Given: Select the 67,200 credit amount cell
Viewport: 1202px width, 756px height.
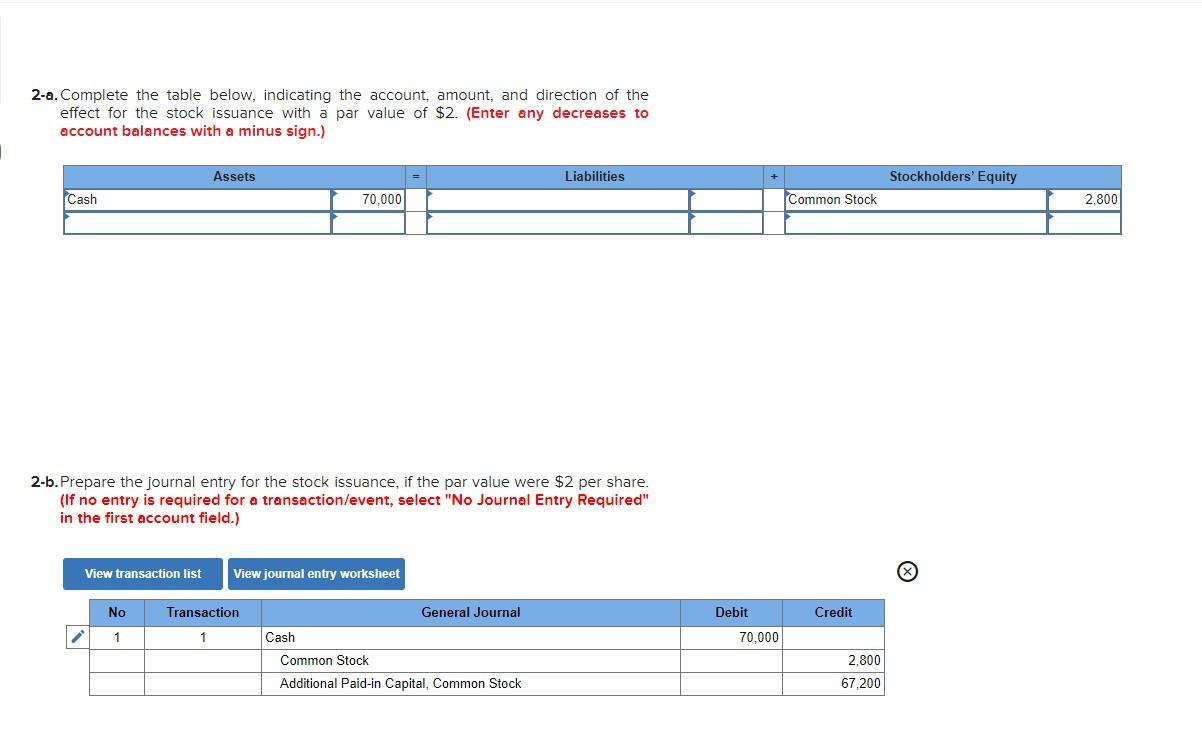Looking at the screenshot, I should coord(860,683).
